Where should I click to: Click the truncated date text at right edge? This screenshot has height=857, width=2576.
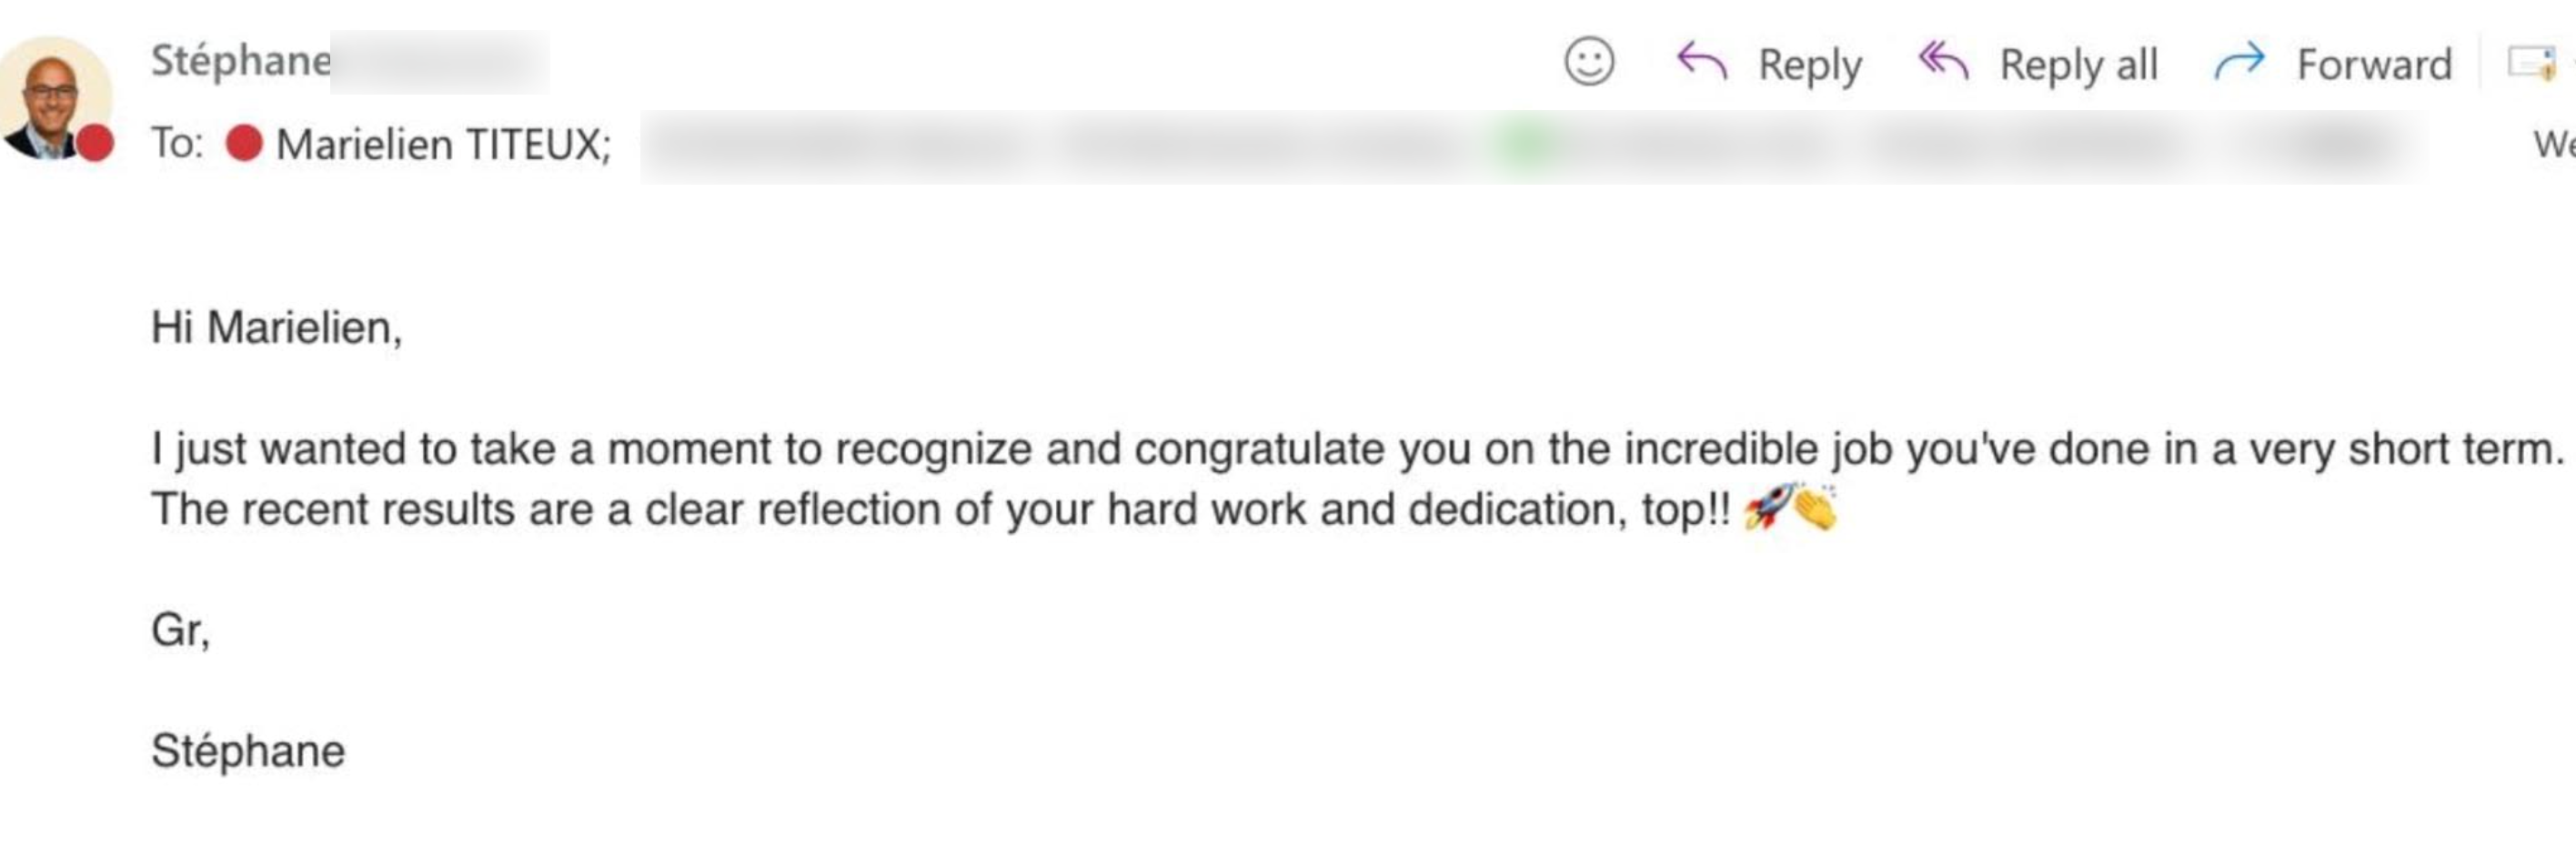pyautogui.click(x=2554, y=144)
